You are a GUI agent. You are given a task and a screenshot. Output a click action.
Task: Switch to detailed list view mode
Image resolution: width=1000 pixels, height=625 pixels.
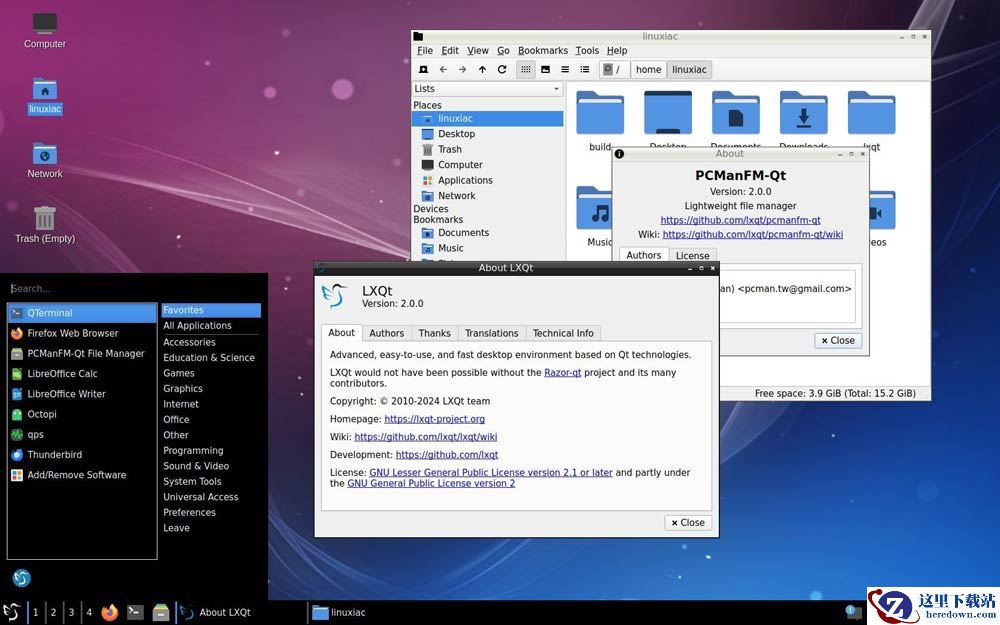(585, 70)
